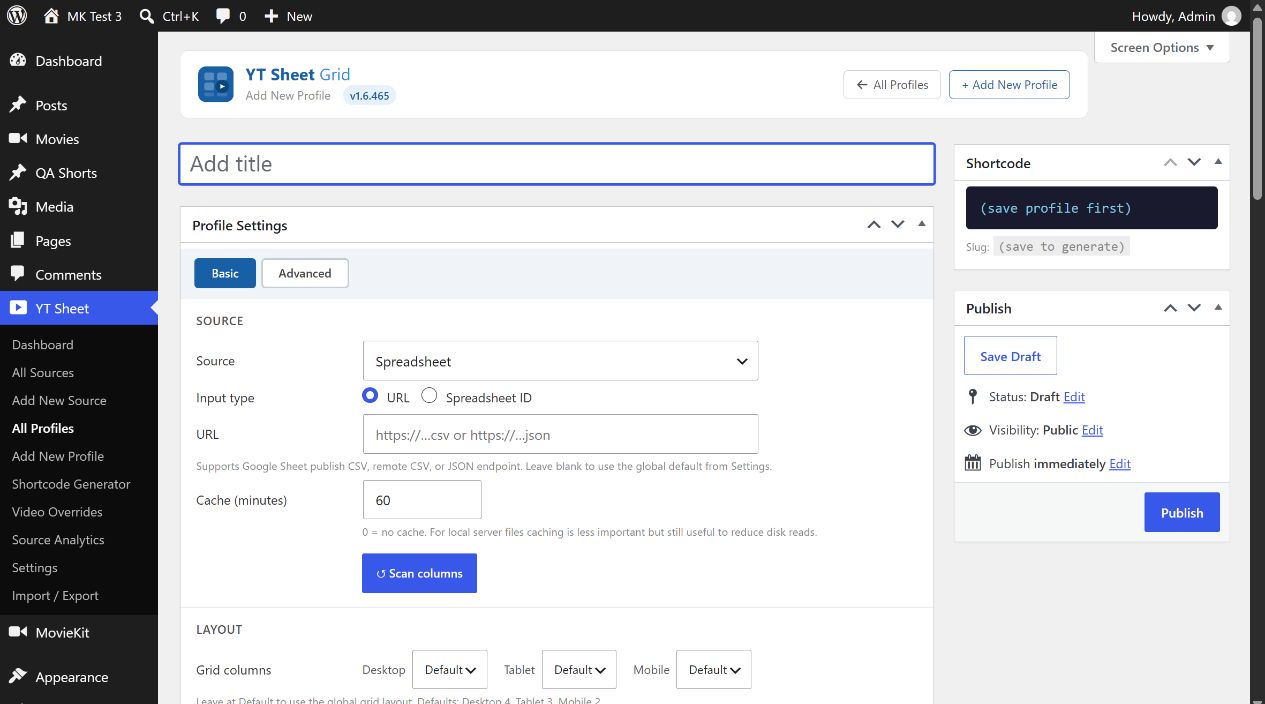Open Add New Source submenu item

[59, 400]
